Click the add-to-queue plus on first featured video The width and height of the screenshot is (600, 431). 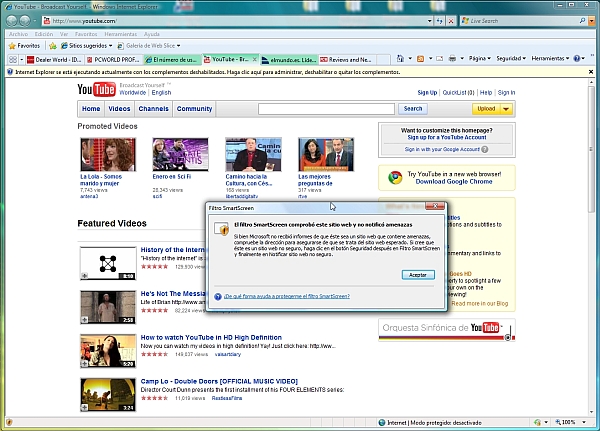point(85,276)
